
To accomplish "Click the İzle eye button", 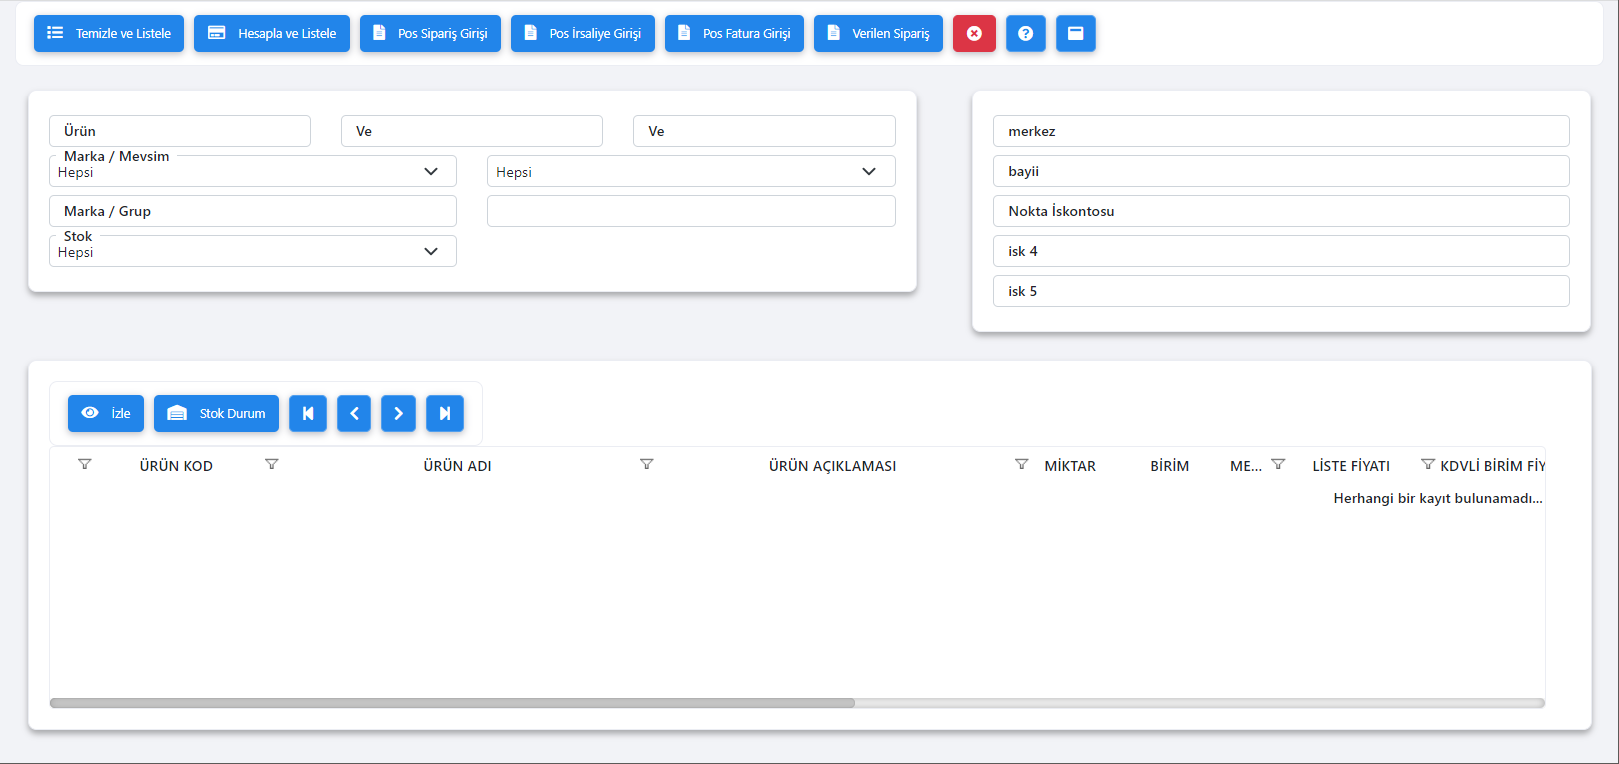I will tap(106, 413).
